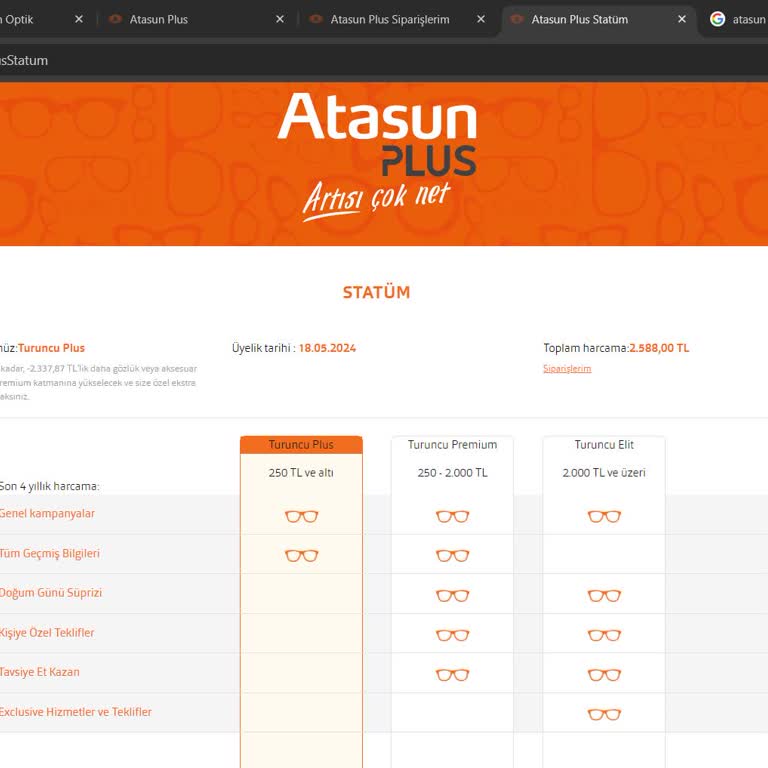Click glasses icon for Kişiye Özel Teklifler Turuncu Elit
This screenshot has height=768, width=768.
pos(604,635)
